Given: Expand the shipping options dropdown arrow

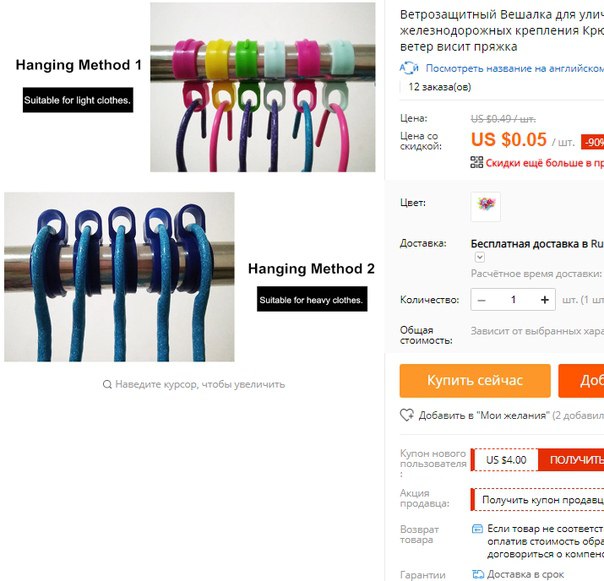Looking at the screenshot, I should tap(480, 257).
